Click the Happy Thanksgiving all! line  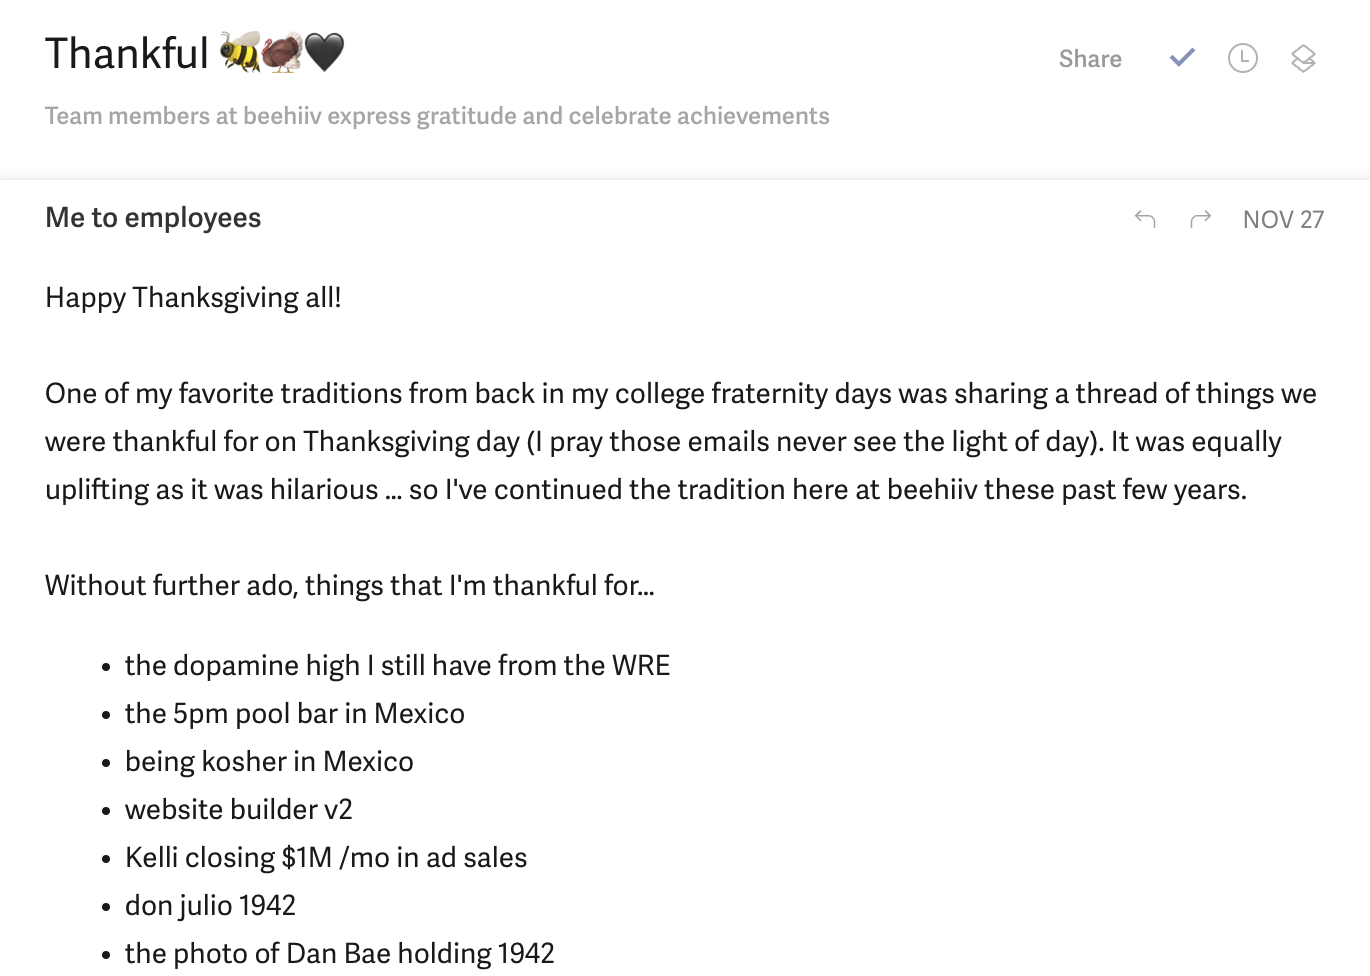[x=193, y=298]
